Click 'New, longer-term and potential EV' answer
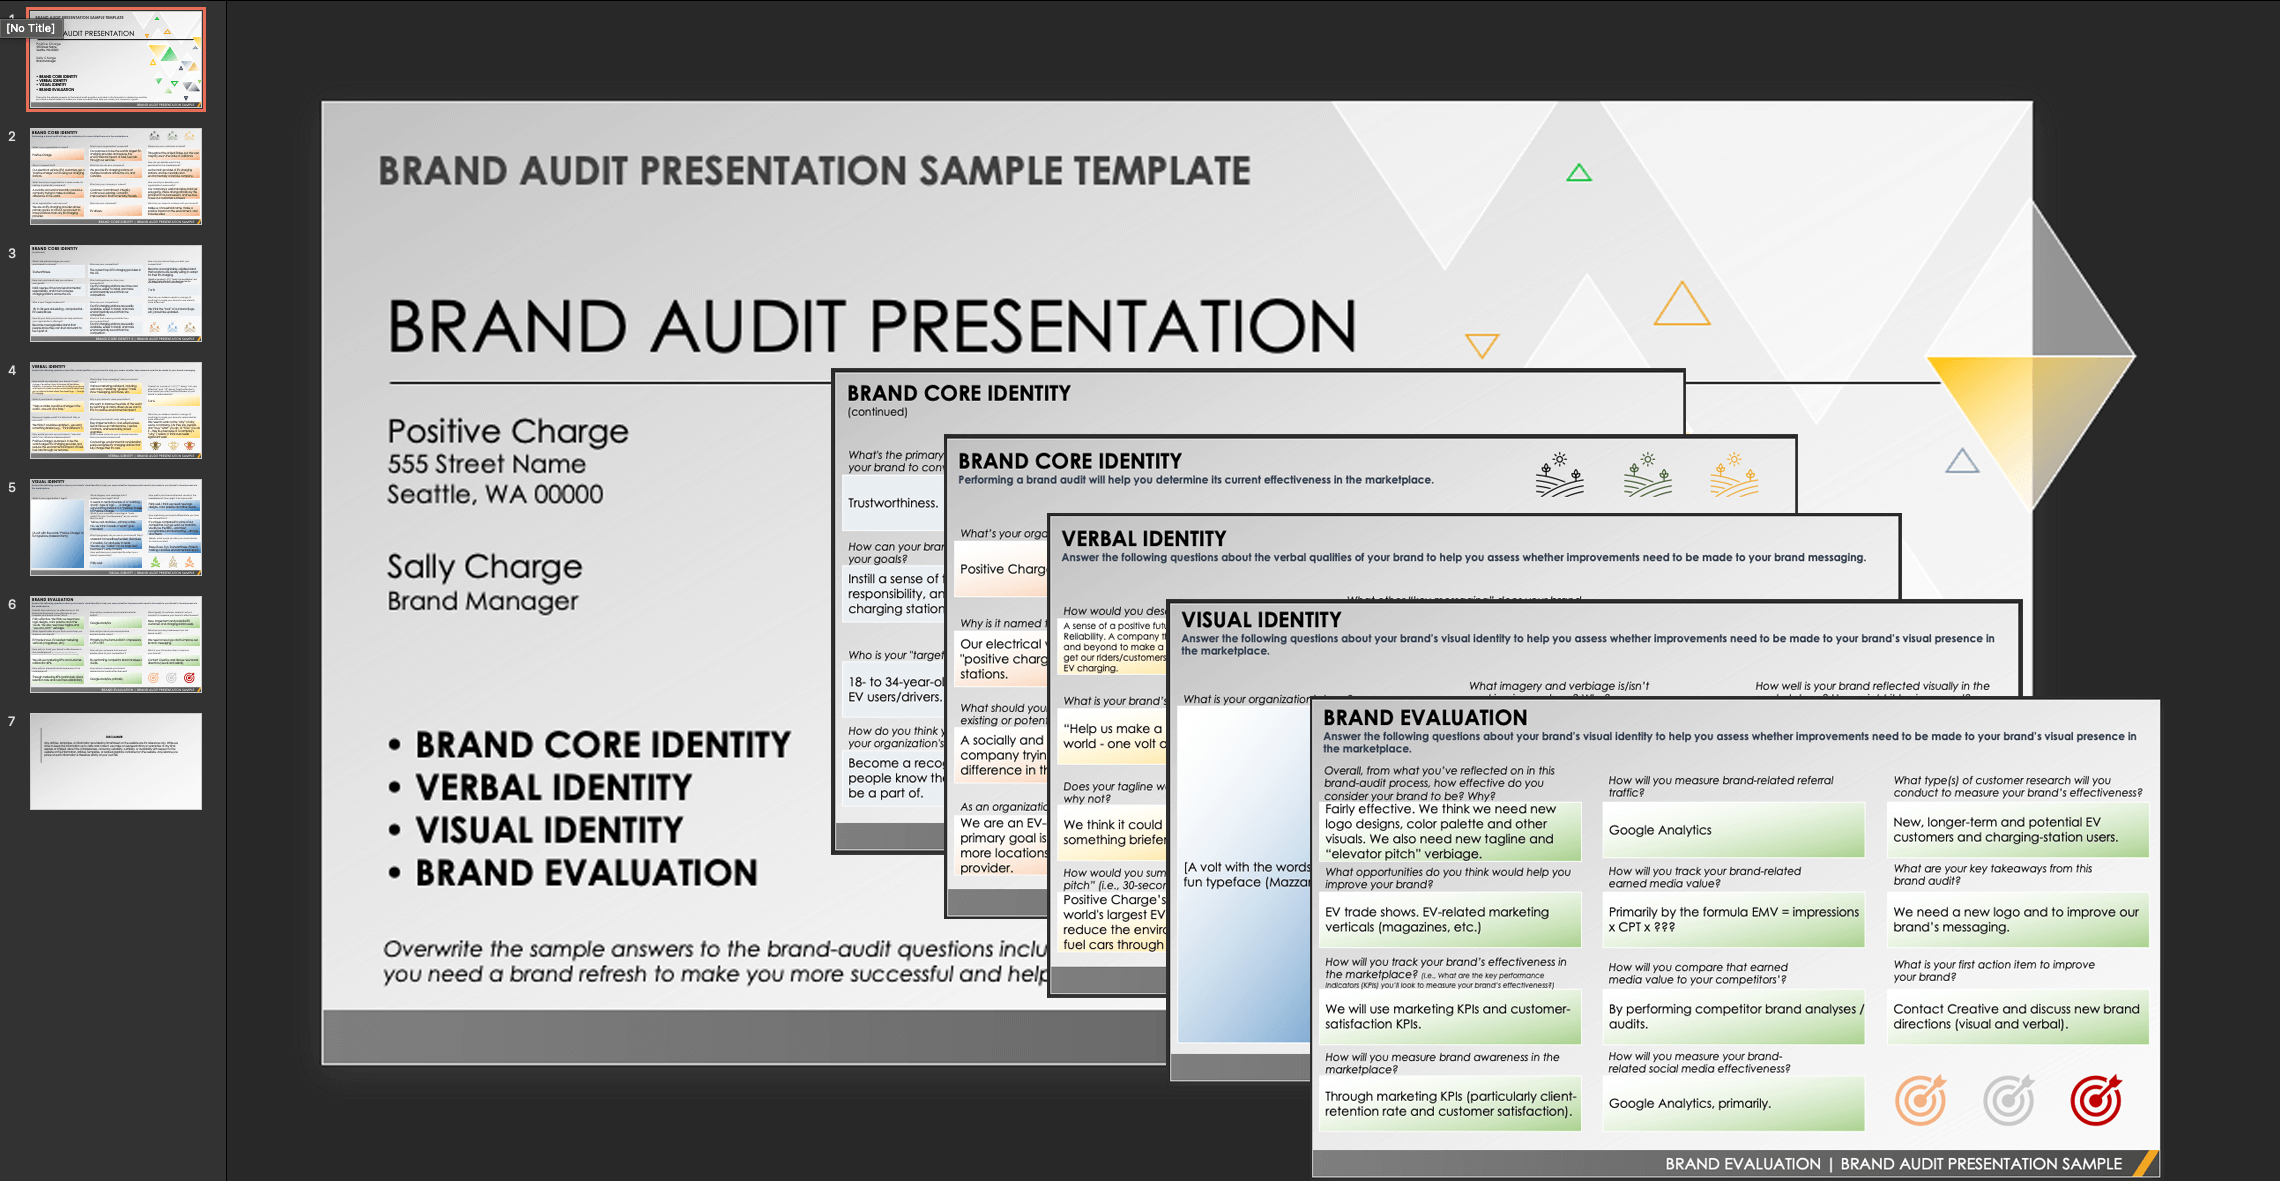The width and height of the screenshot is (2280, 1181). pyautogui.click(x=2017, y=830)
